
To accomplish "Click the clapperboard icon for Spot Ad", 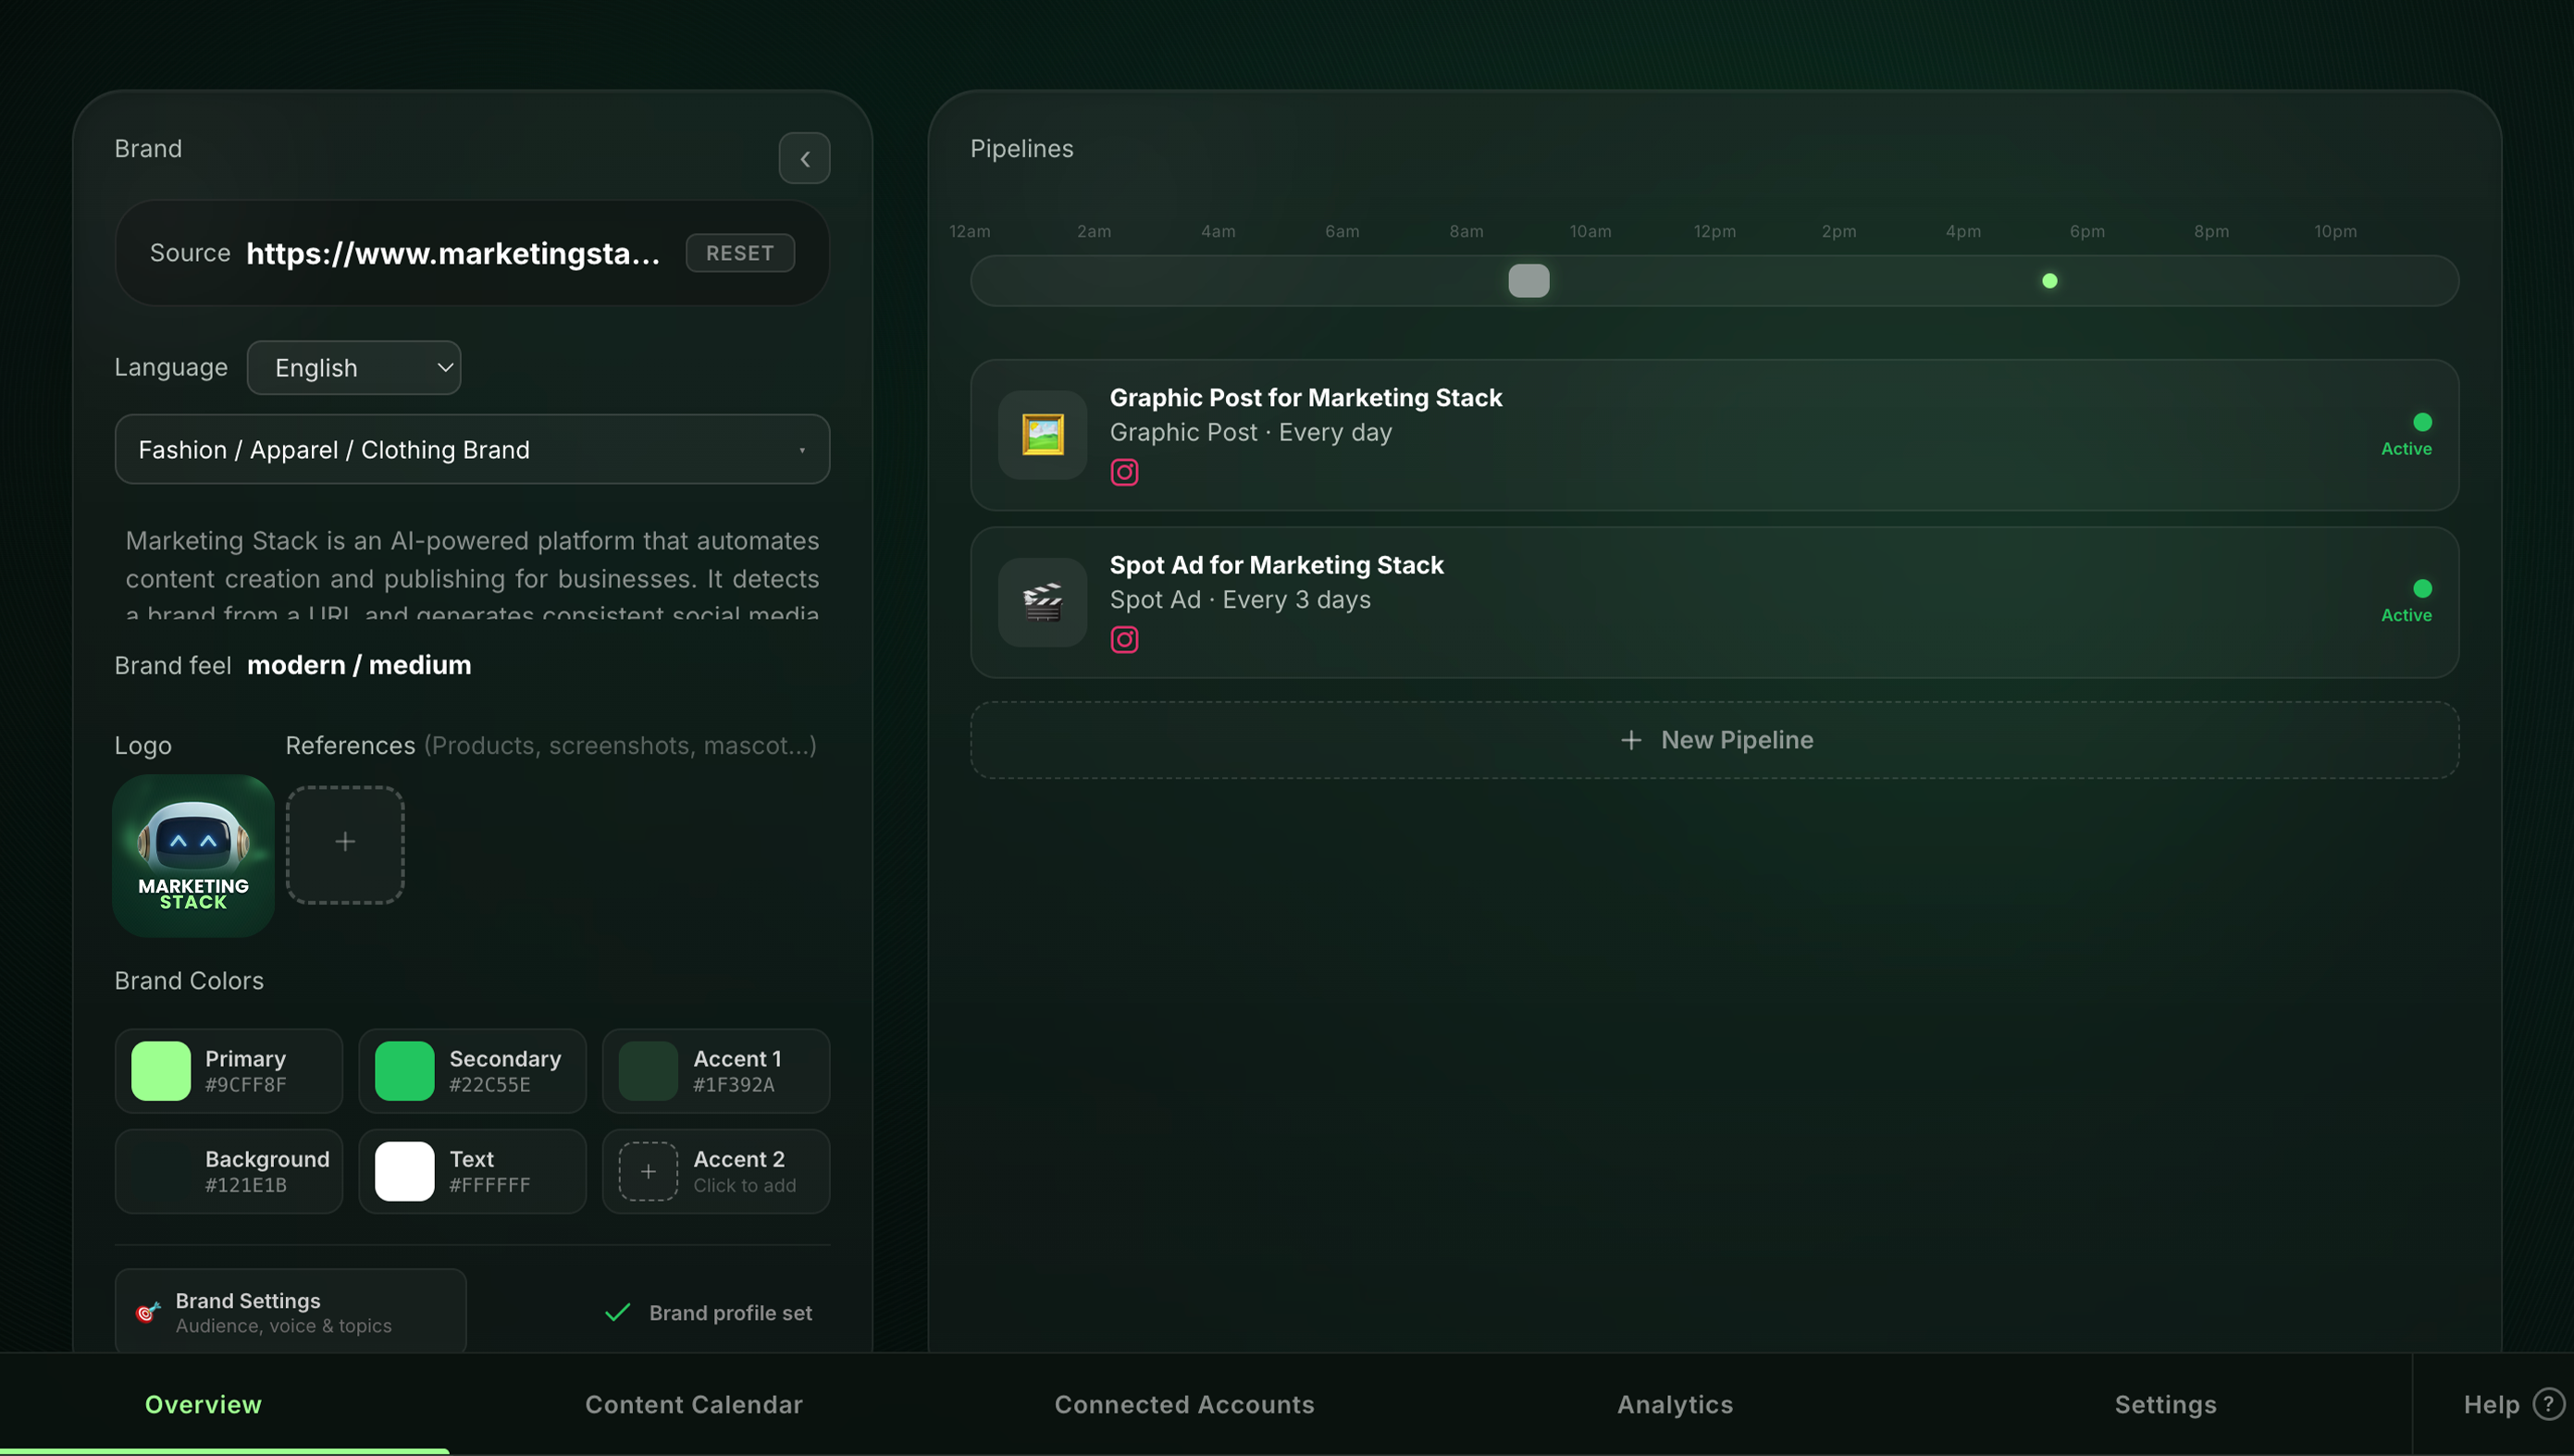I will pyautogui.click(x=1042, y=602).
